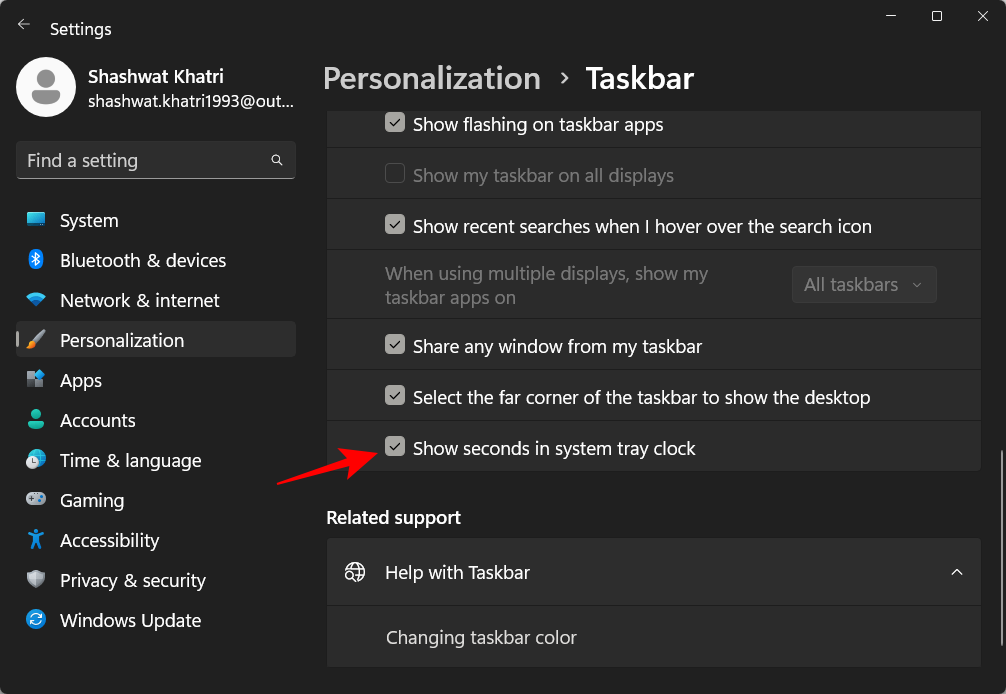Open Network & internet settings
Image resolution: width=1006 pixels, height=694 pixels.
click(138, 300)
